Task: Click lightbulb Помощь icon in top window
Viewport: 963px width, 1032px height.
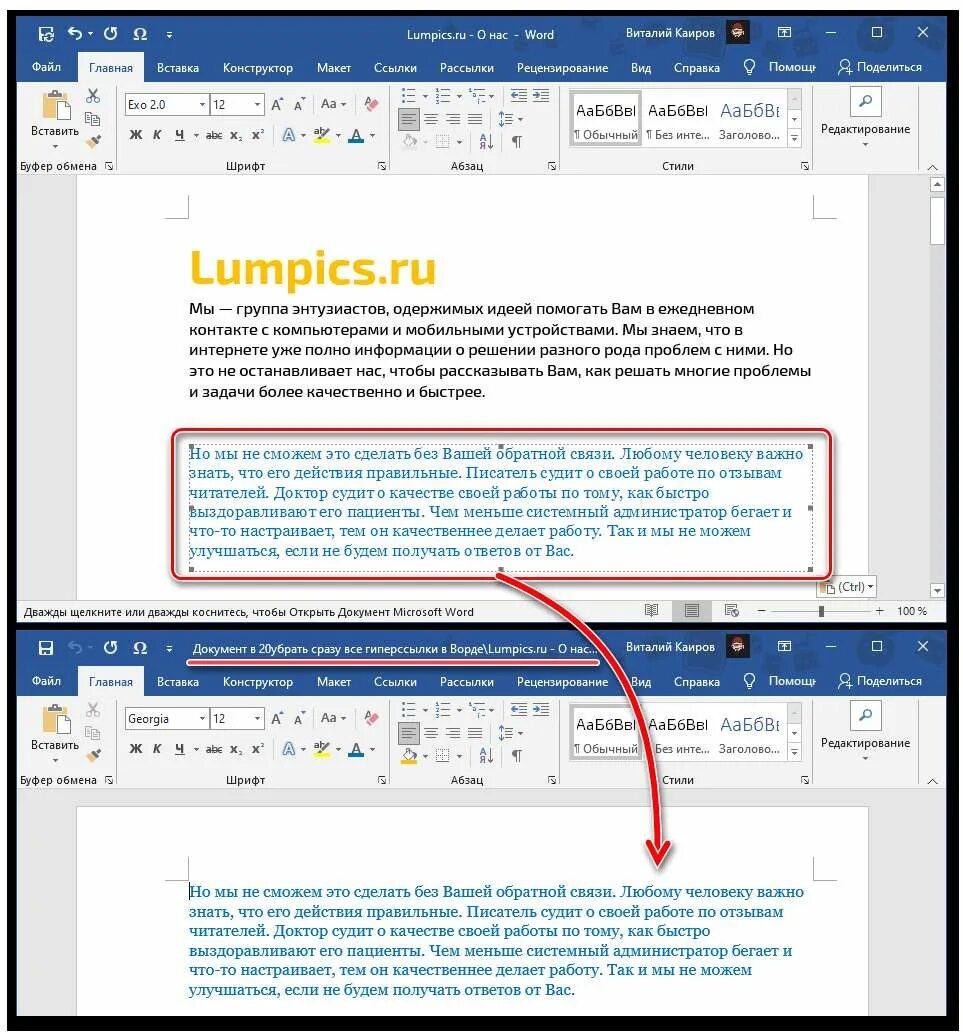Action: (749, 66)
